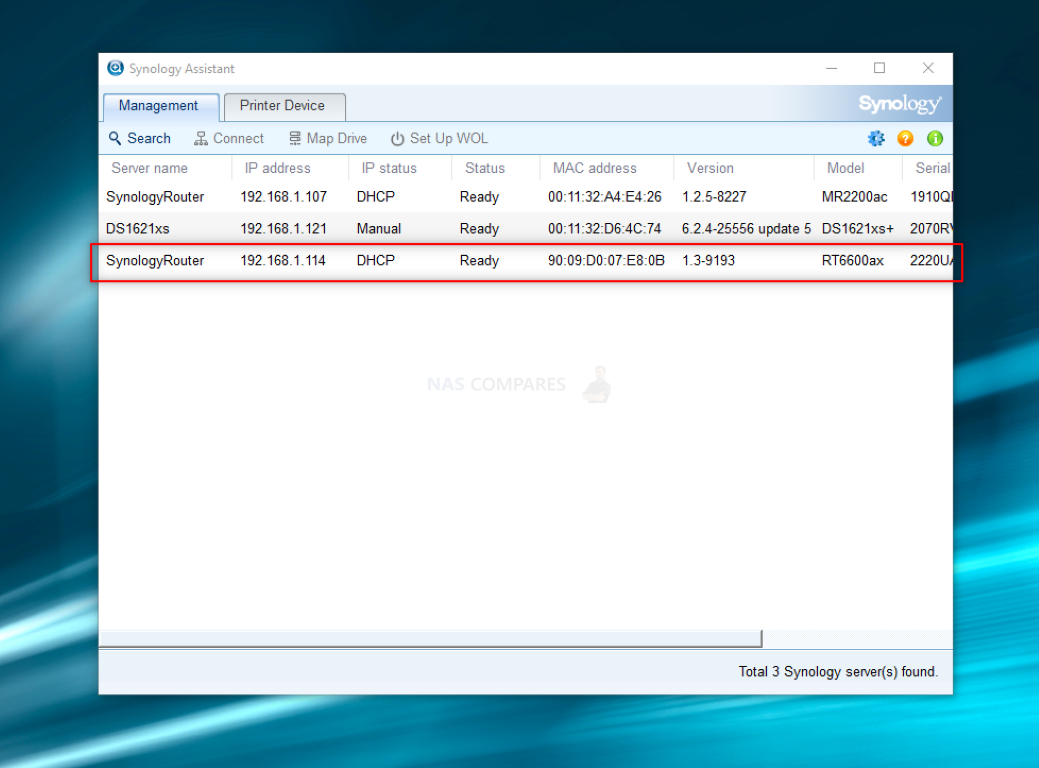The height and width of the screenshot is (768, 1039).
Task: Click IP address 192.168.1.107
Action: [284, 197]
